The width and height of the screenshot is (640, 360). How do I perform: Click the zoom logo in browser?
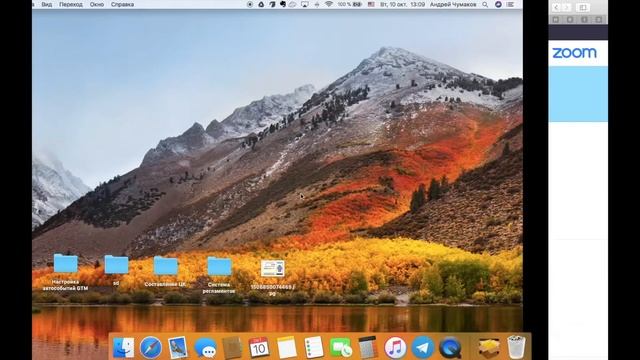pyautogui.click(x=574, y=53)
